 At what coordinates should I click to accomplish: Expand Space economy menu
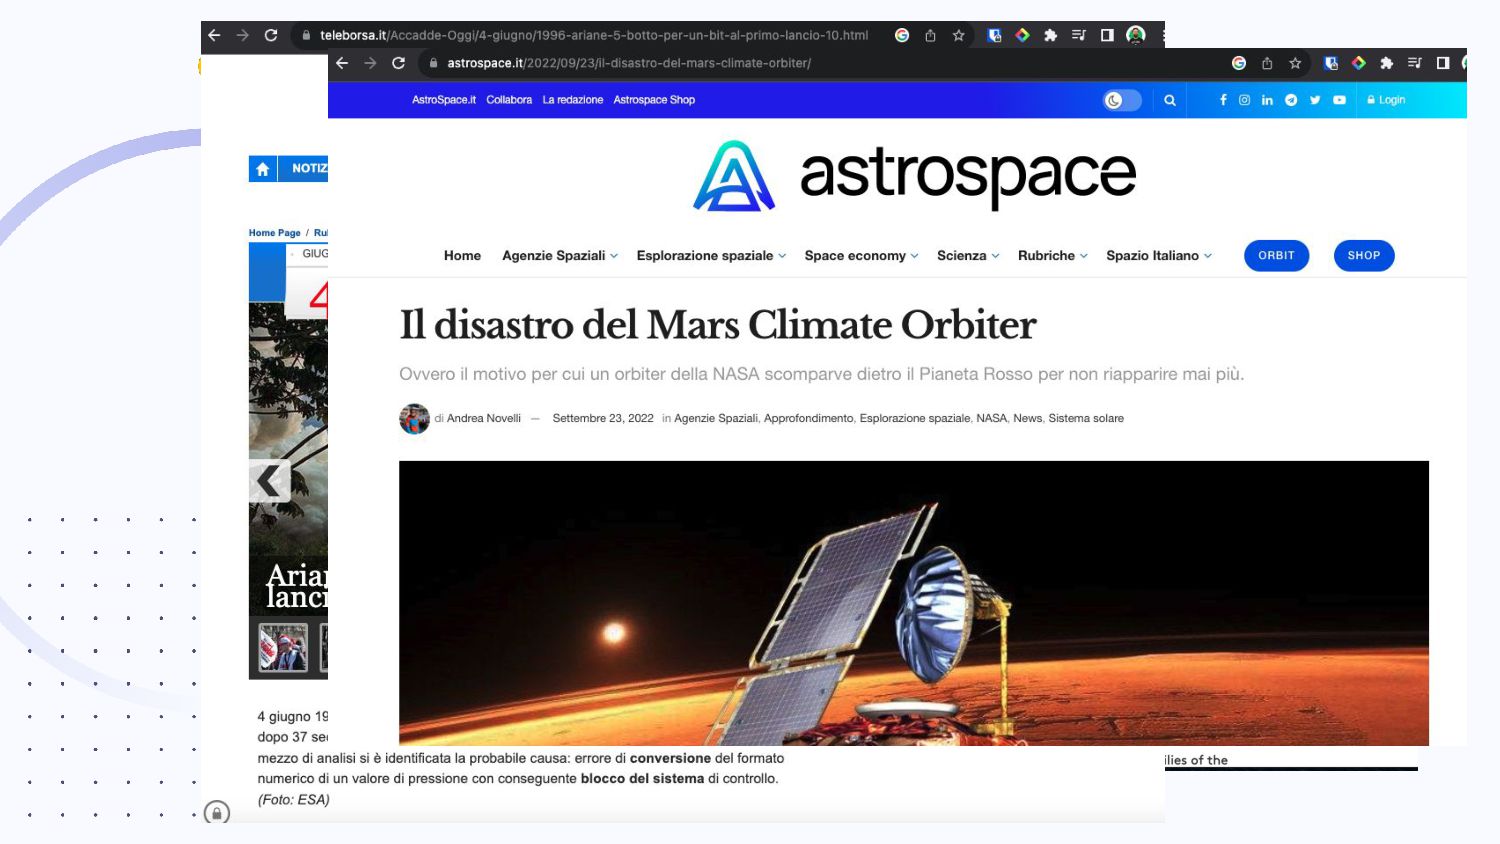click(861, 256)
